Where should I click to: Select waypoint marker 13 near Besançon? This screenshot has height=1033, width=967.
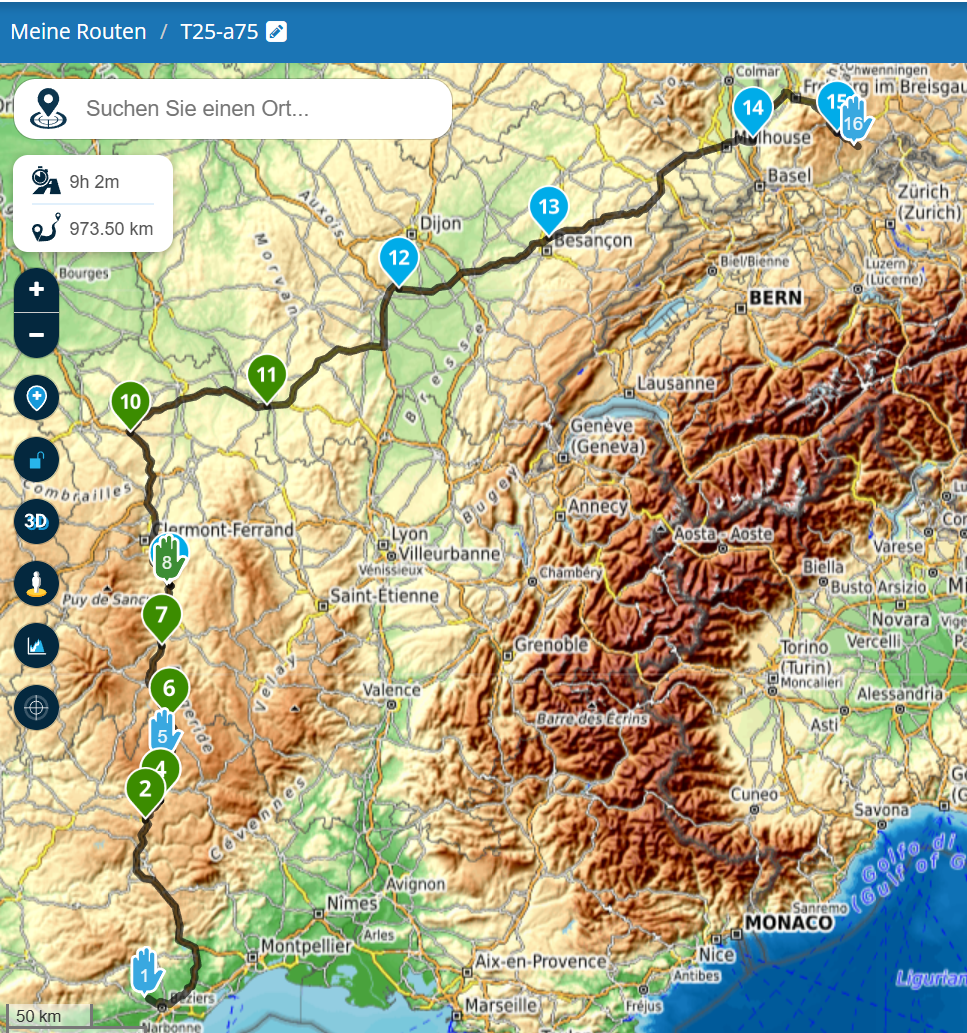pos(548,208)
